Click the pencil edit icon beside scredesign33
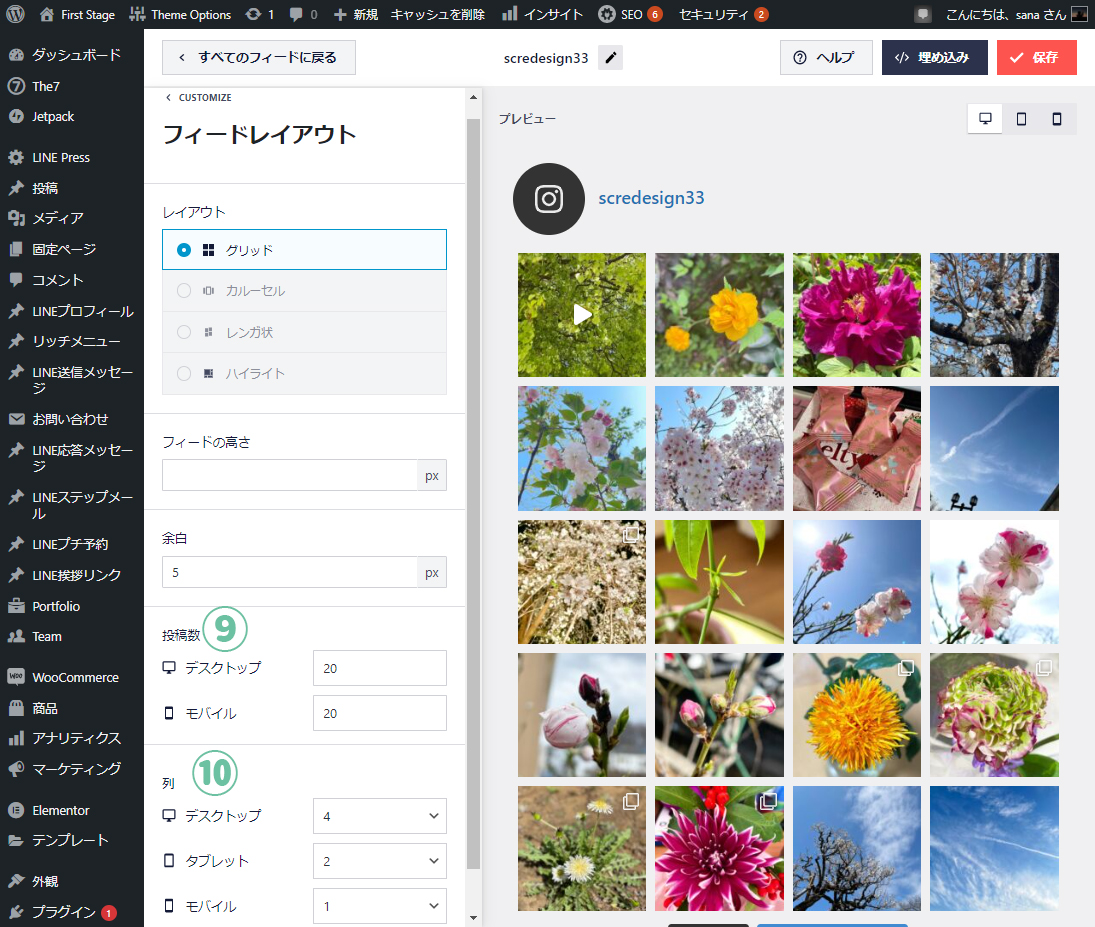This screenshot has width=1095, height=927. (x=610, y=58)
